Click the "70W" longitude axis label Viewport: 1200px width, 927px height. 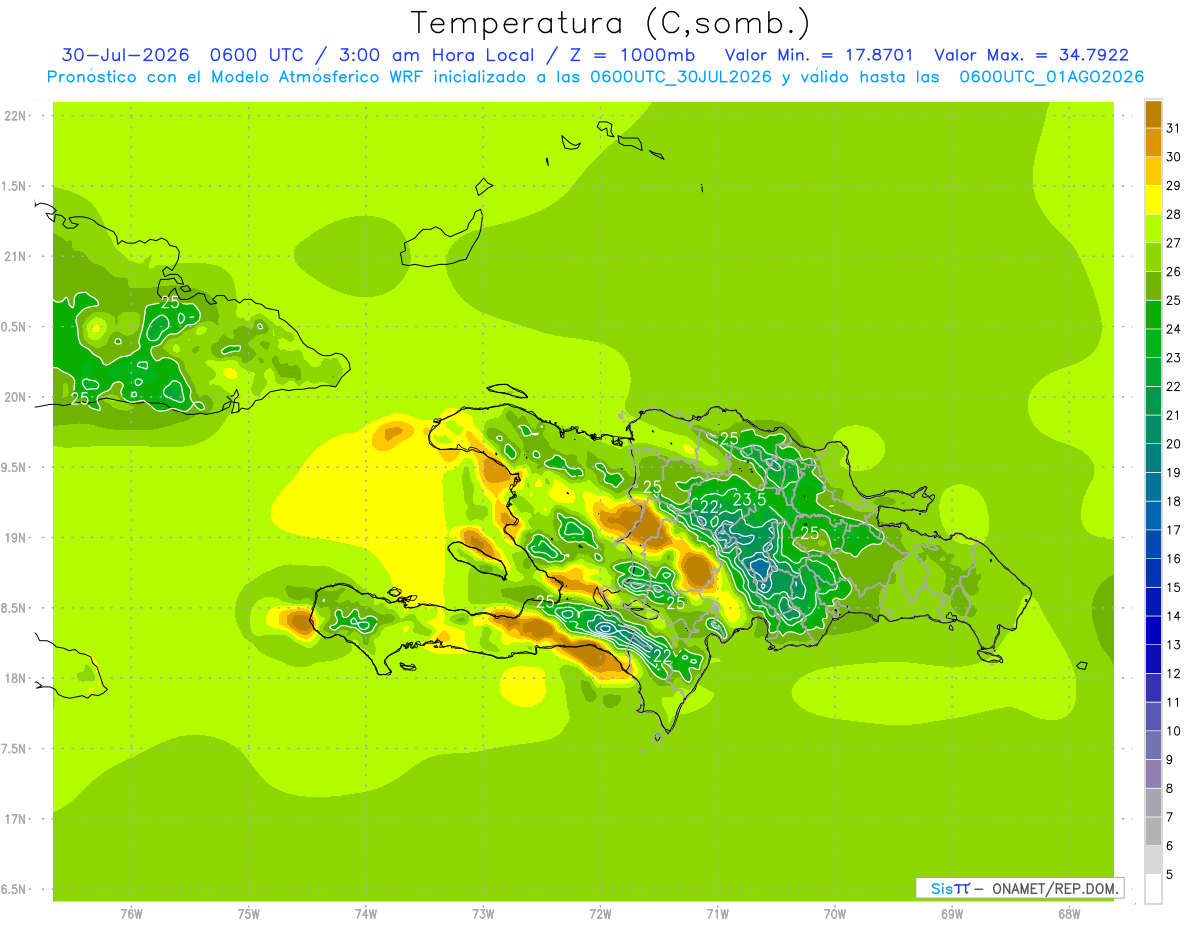point(835,914)
